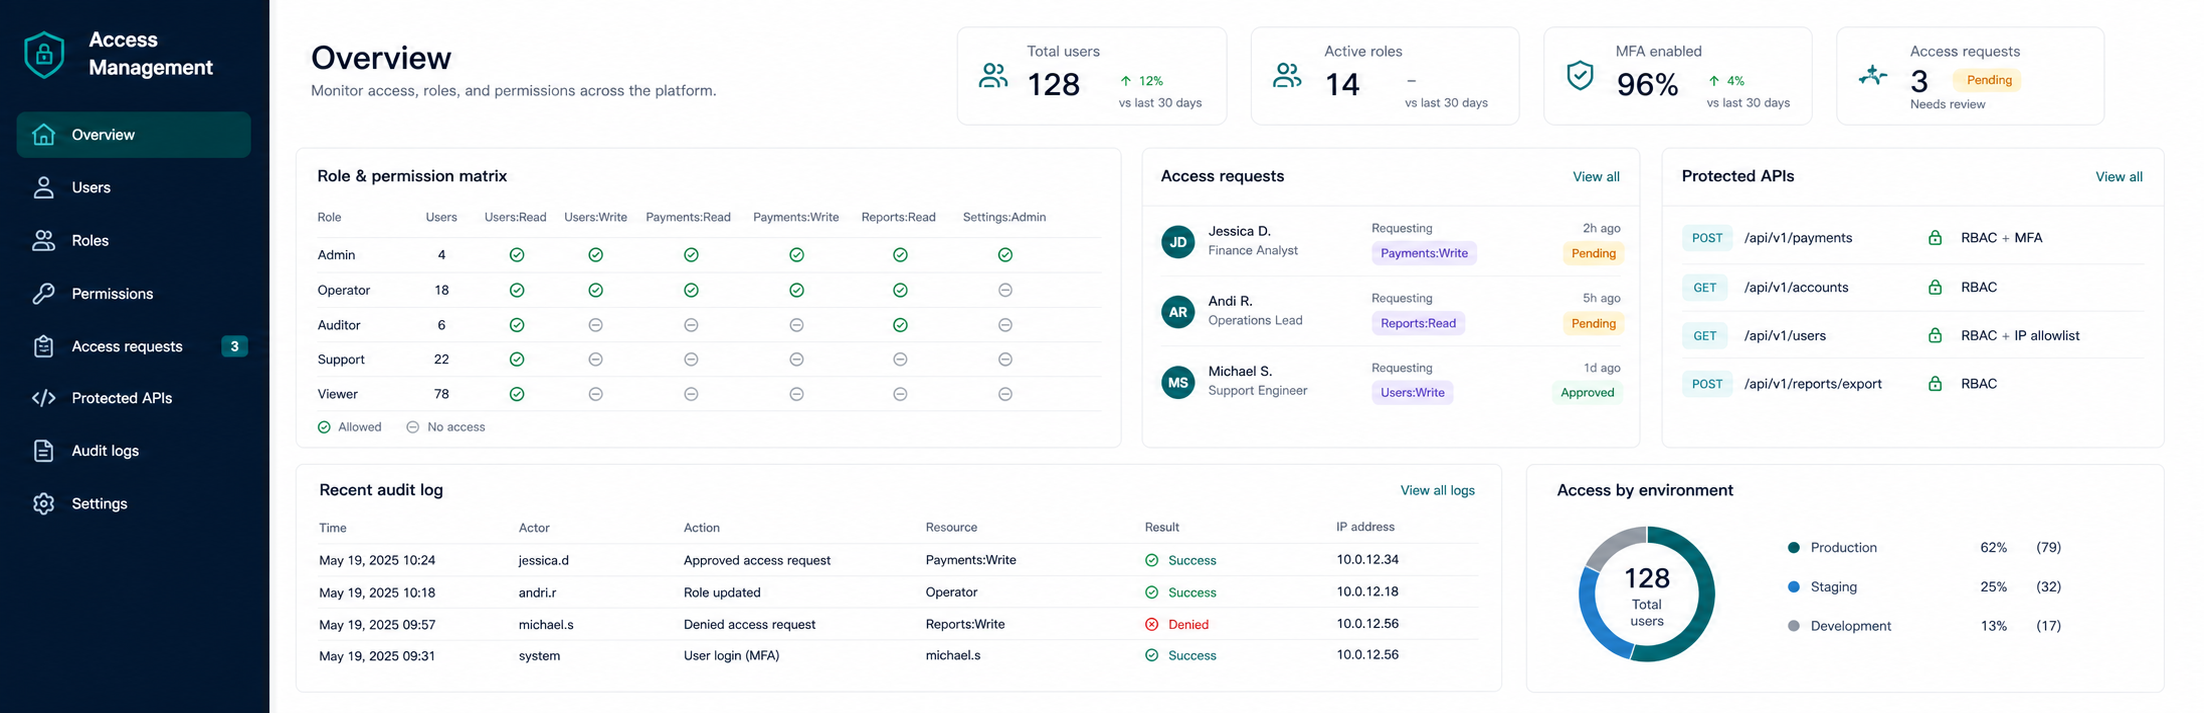The width and height of the screenshot is (2204, 713).
Task: Click the /api/v1/reports/export endpoint text
Action: point(1813,384)
